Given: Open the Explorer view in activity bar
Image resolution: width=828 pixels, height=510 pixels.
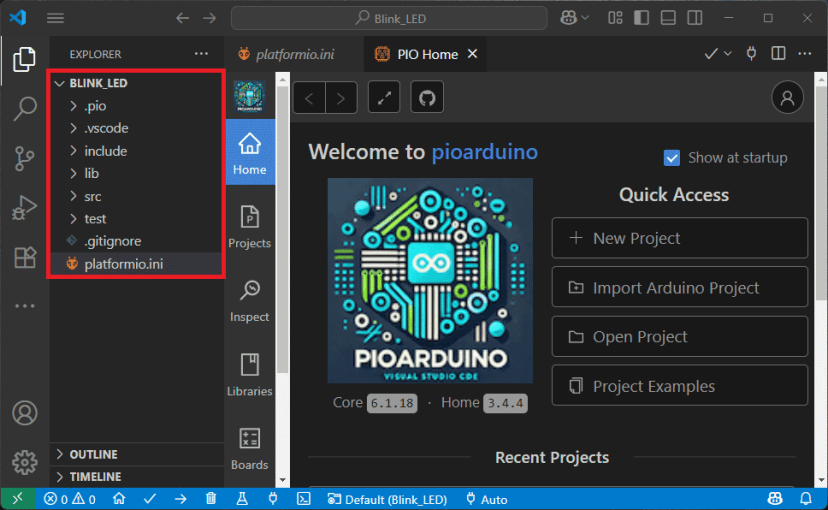Looking at the screenshot, I should point(24,59).
